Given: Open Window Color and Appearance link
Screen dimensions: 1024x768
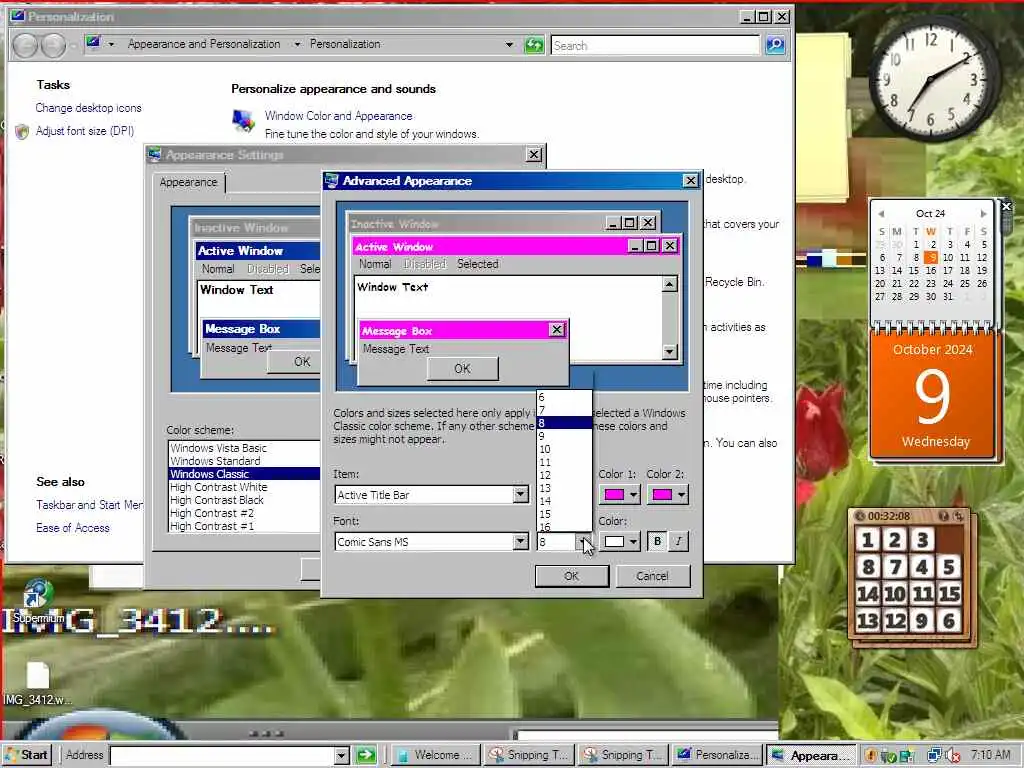Looking at the screenshot, I should [x=338, y=116].
